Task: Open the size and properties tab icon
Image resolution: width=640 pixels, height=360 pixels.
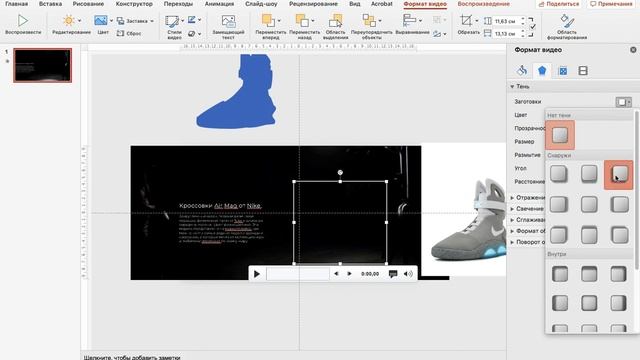Action: pos(563,71)
